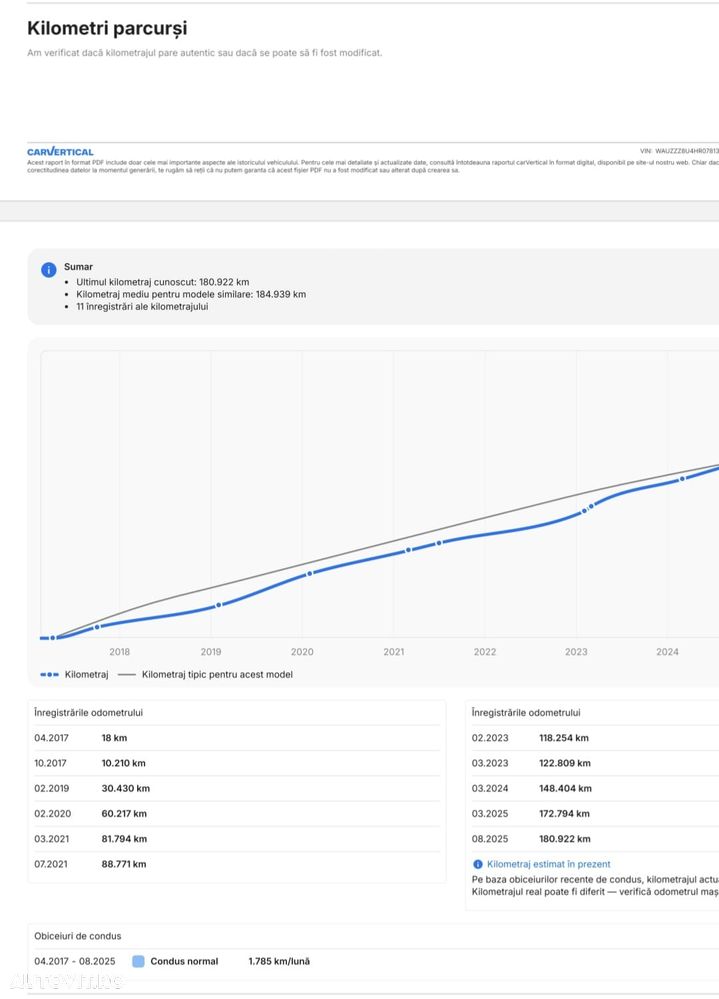Viewport: 719px width, 999px height.
Task: Click the chart data point near 2020
Action: 309,573
